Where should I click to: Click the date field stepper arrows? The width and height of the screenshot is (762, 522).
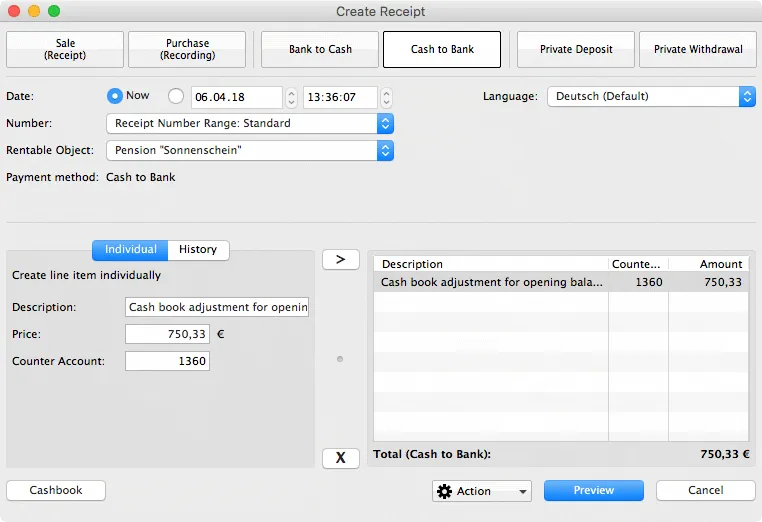[x=291, y=97]
